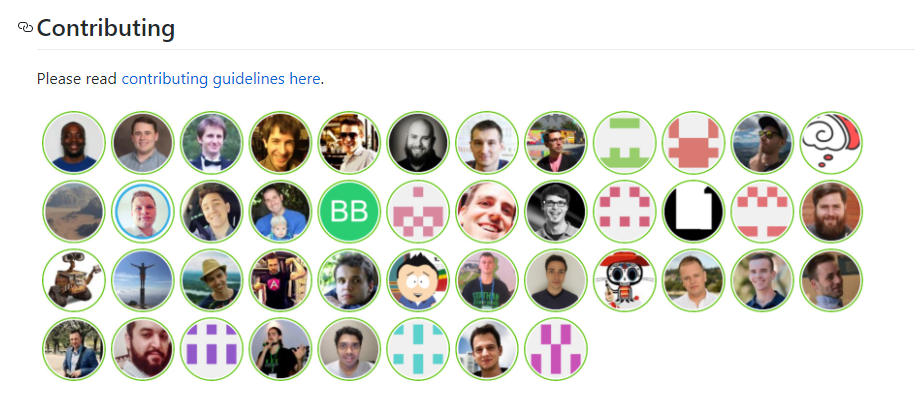Select the green BB initials avatar

pyautogui.click(x=349, y=211)
